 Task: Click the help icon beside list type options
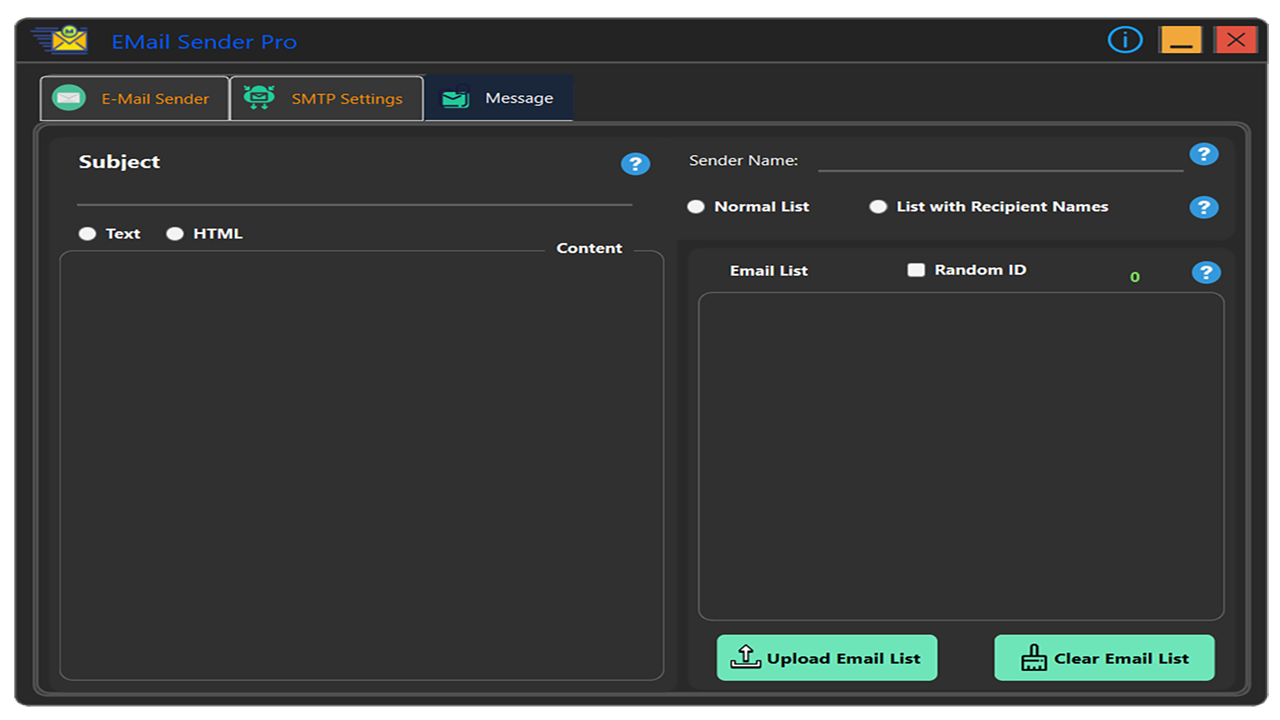1204,207
